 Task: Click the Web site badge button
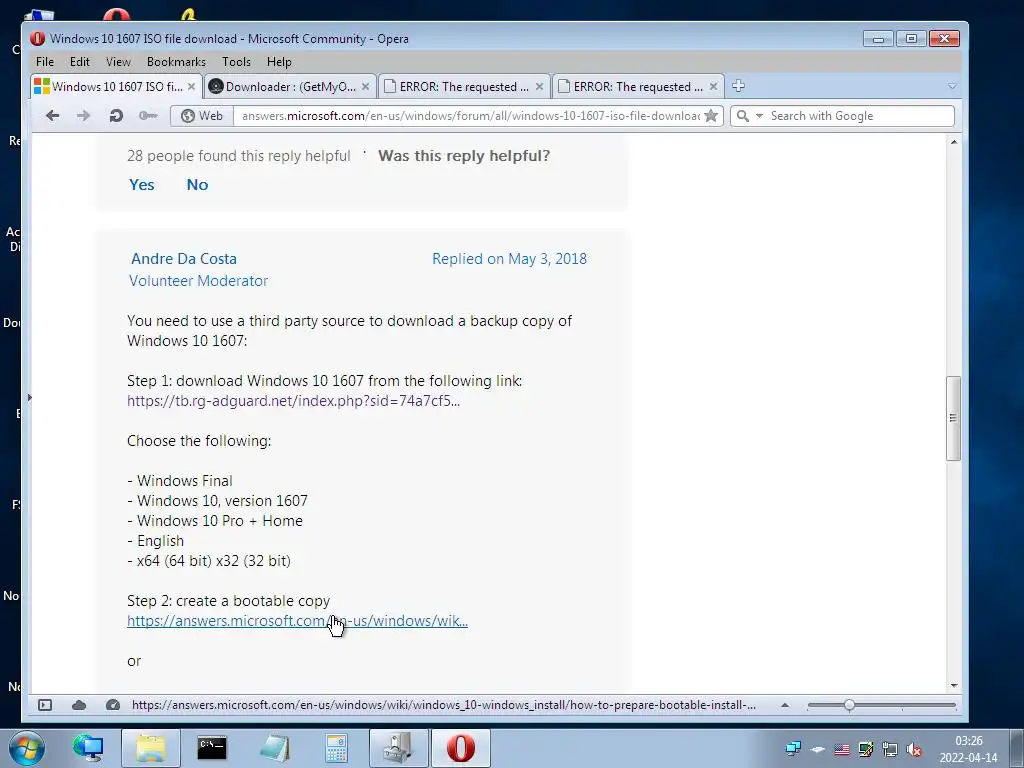click(202, 116)
